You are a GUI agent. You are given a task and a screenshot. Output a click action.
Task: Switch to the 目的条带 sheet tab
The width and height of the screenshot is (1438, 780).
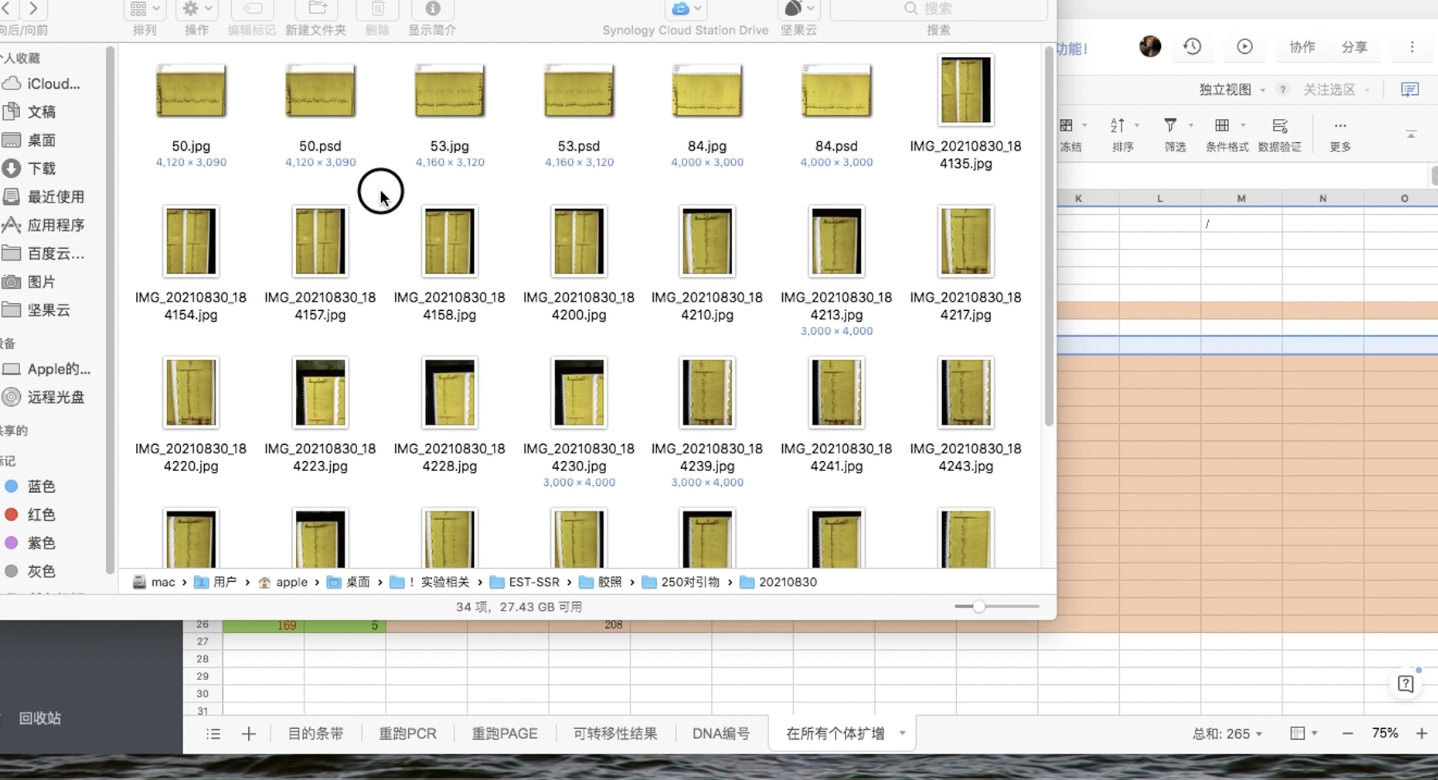coord(316,734)
